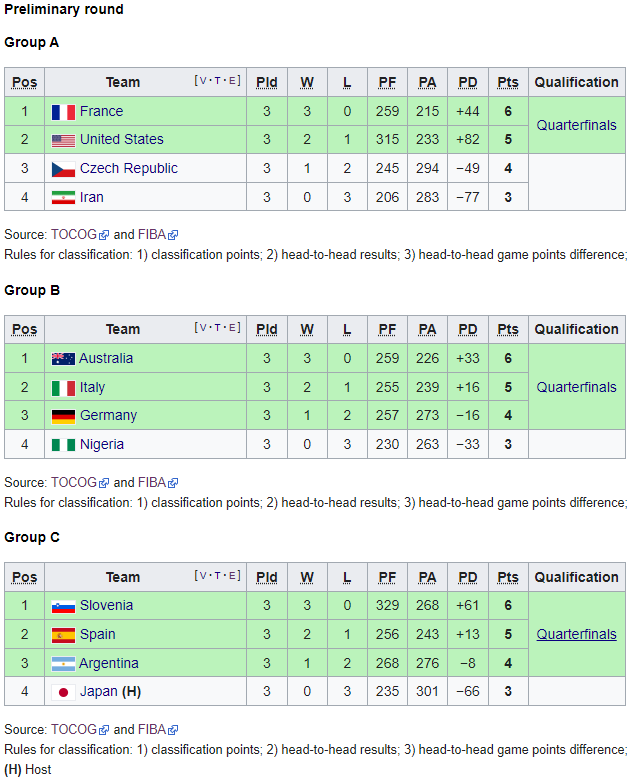The height and width of the screenshot is (783, 631).
Task: Click the Japan flag icon
Action: pos(63,692)
